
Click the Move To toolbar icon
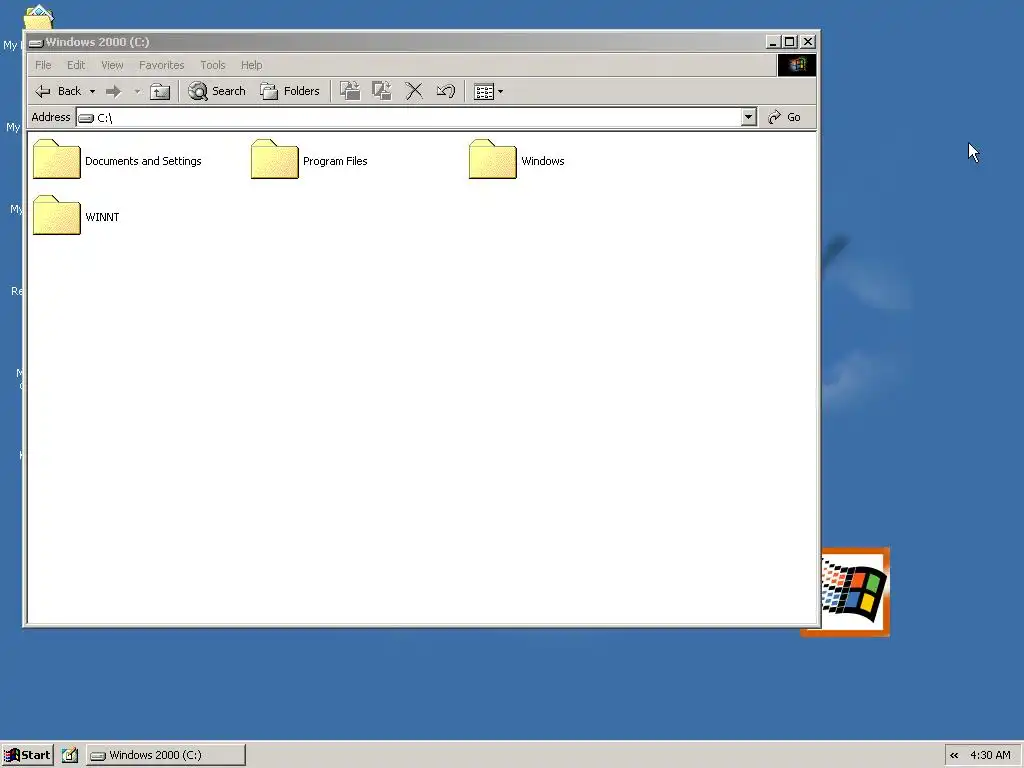click(350, 91)
